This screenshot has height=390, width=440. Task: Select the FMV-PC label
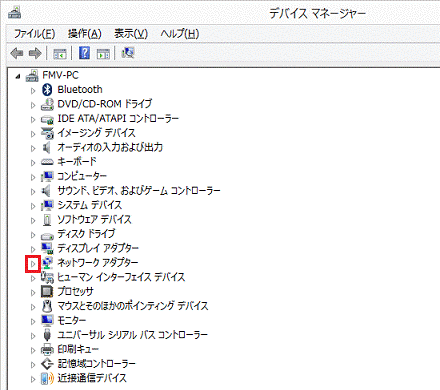(60, 75)
